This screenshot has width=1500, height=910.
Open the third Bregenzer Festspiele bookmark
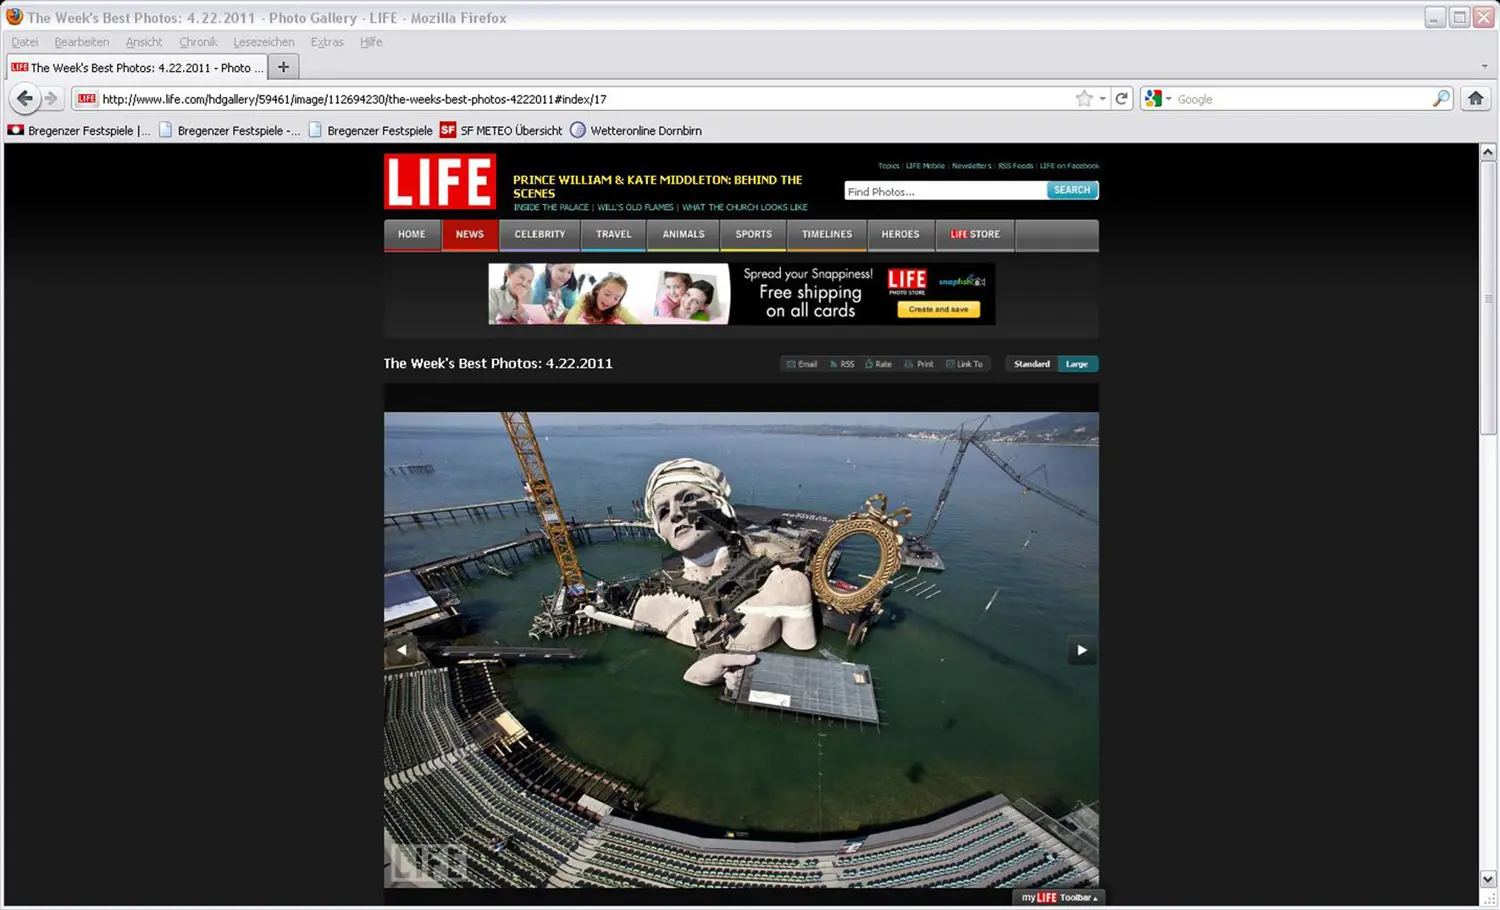[x=370, y=130]
